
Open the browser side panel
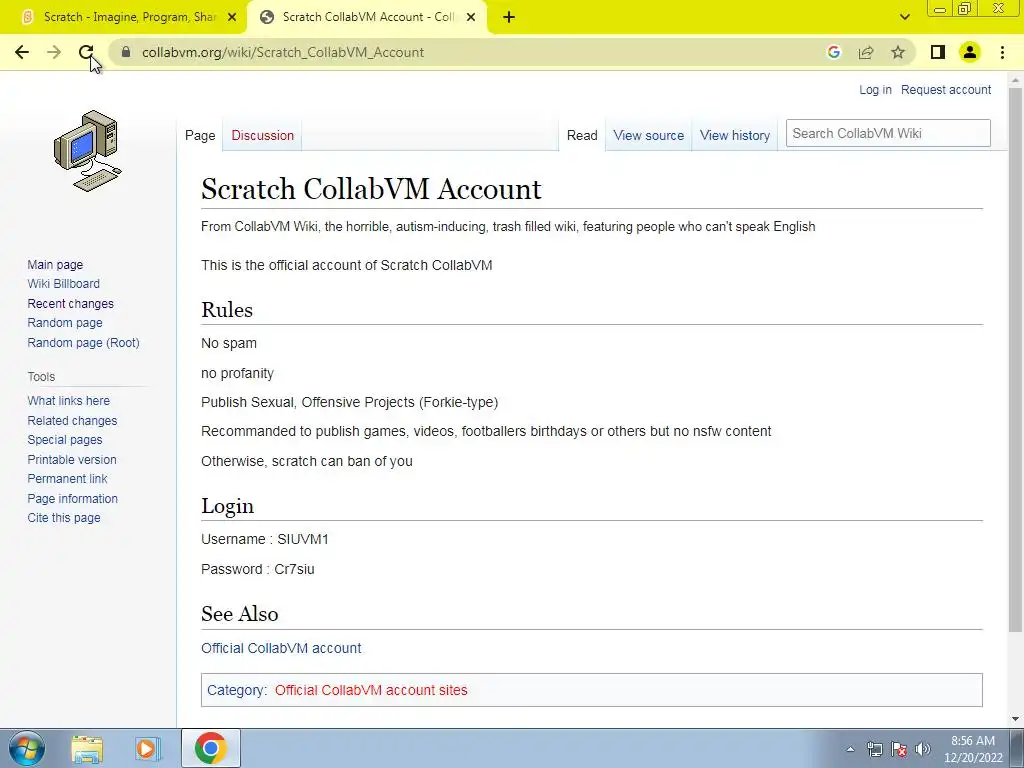(x=938, y=52)
